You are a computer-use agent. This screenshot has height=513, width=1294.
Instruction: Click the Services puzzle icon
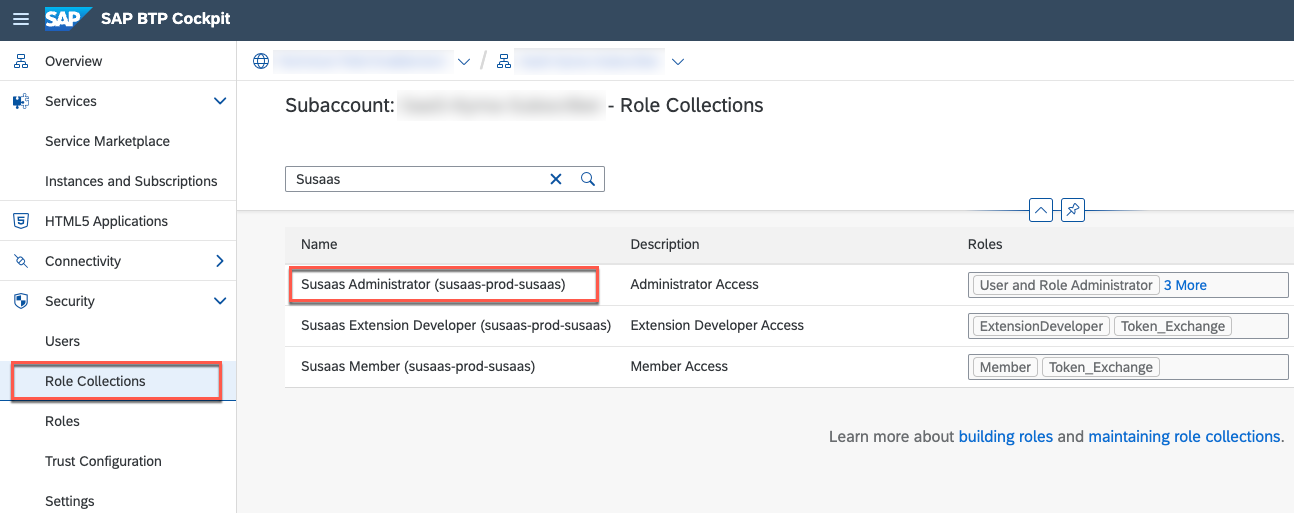click(x=21, y=101)
